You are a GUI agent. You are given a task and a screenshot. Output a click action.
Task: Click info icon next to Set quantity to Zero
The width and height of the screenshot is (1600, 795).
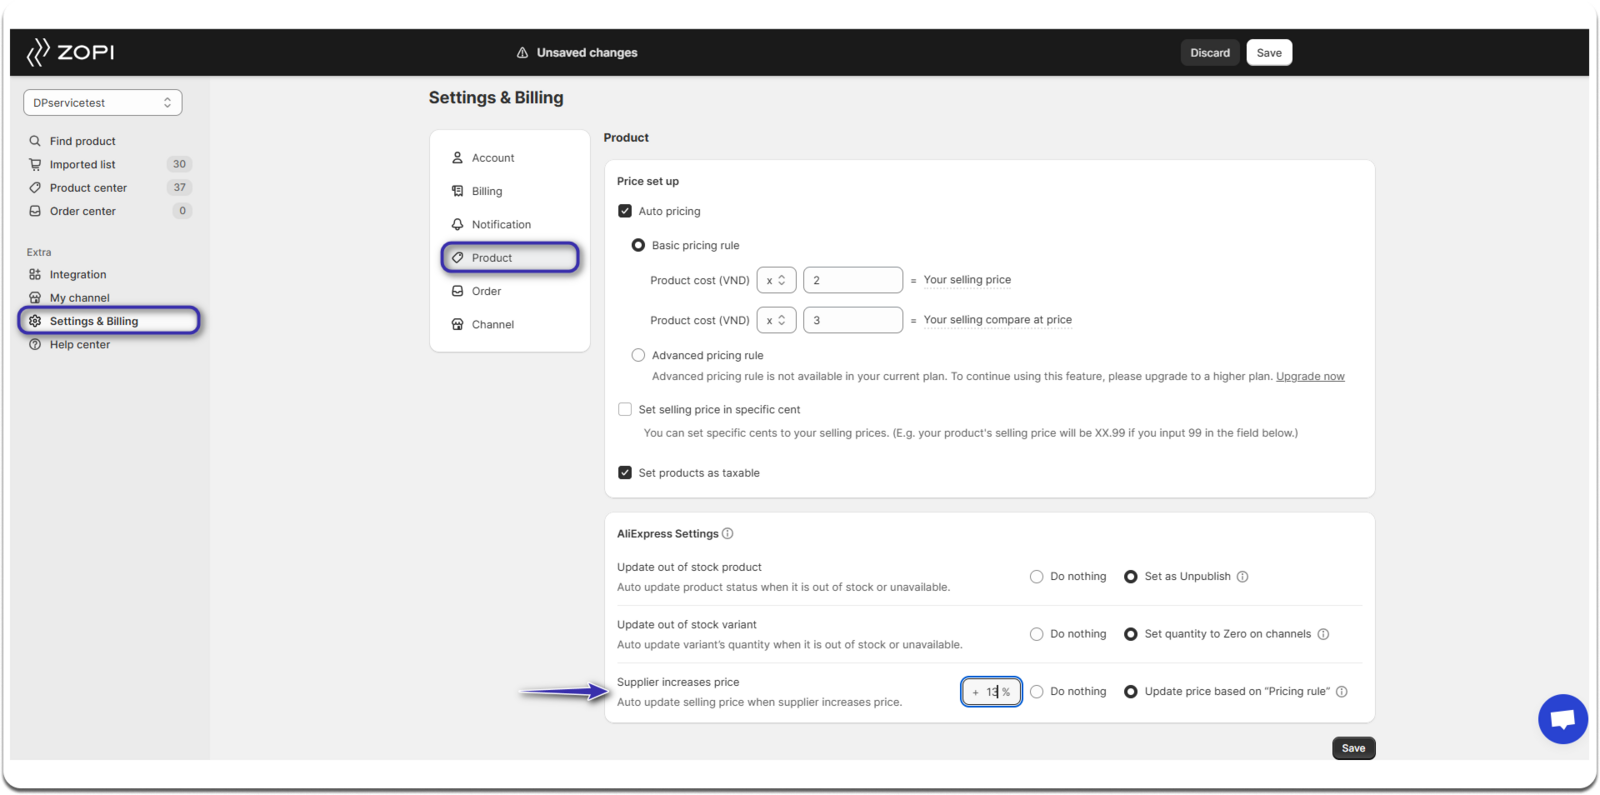[1323, 634]
